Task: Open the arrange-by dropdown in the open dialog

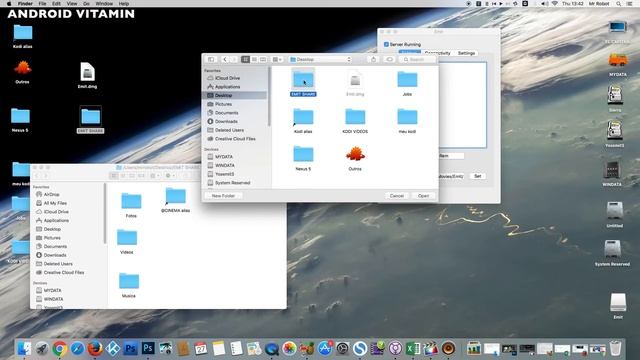Action: pyautogui.click(x=277, y=60)
